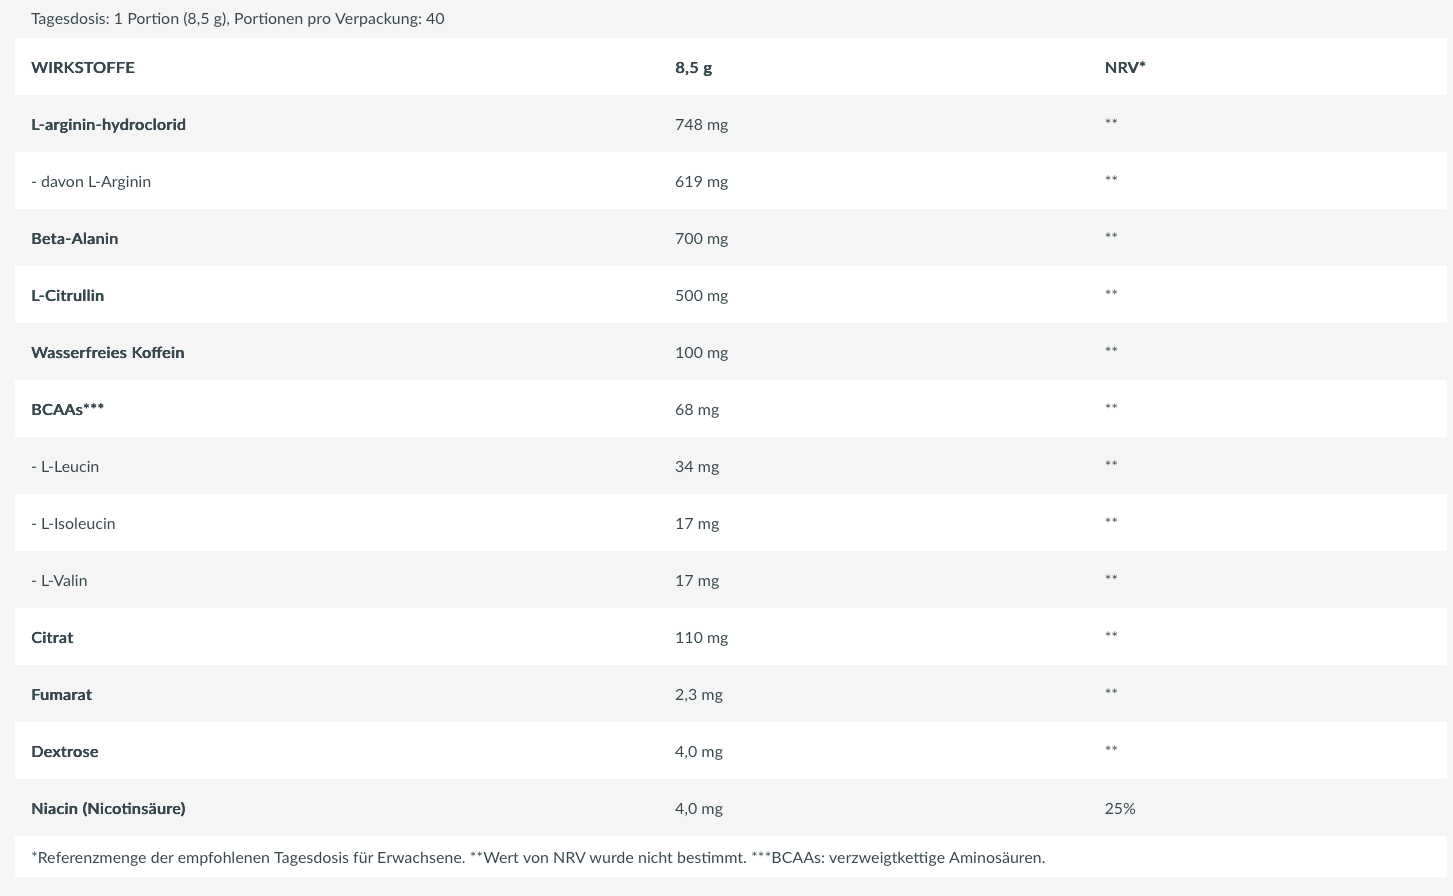Select the Dextrose row label
1453x896 pixels.
click(x=65, y=751)
